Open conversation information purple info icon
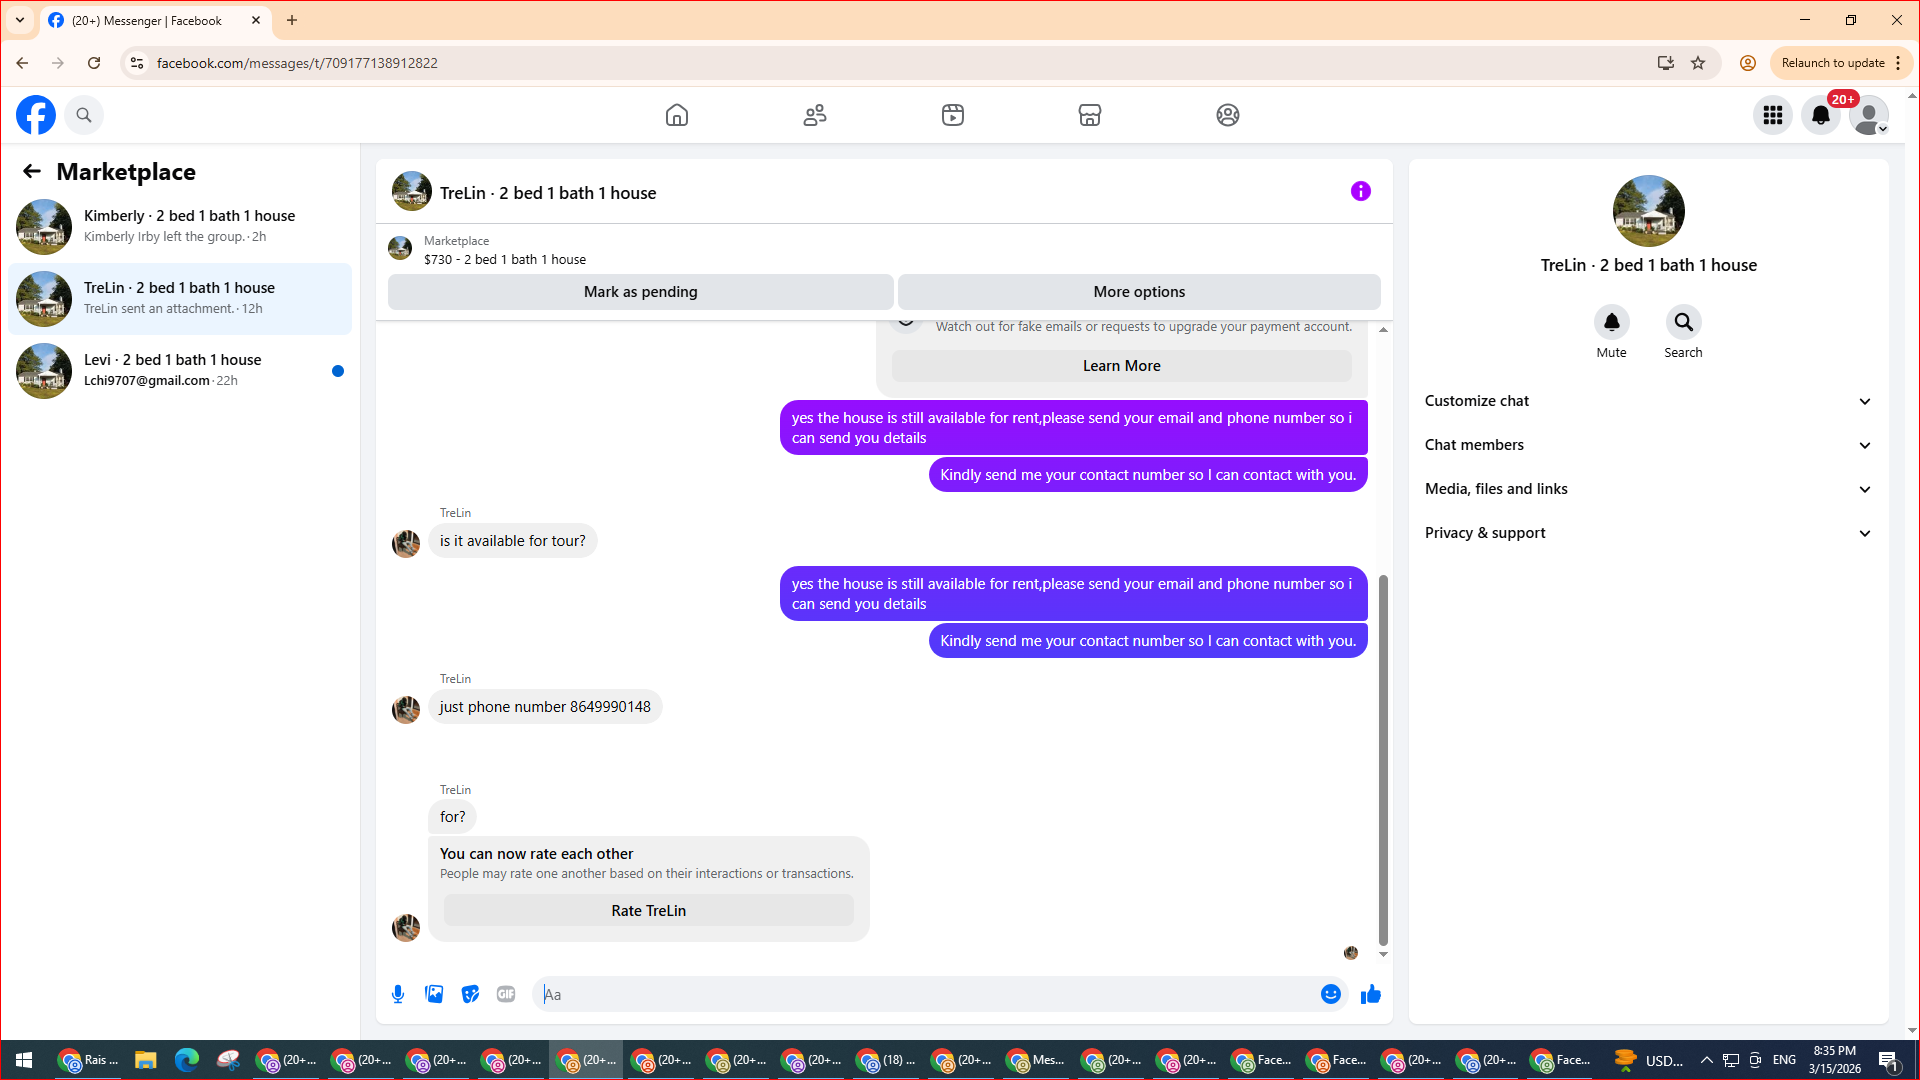The height and width of the screenshot is (1080, 1920). 1361,191
